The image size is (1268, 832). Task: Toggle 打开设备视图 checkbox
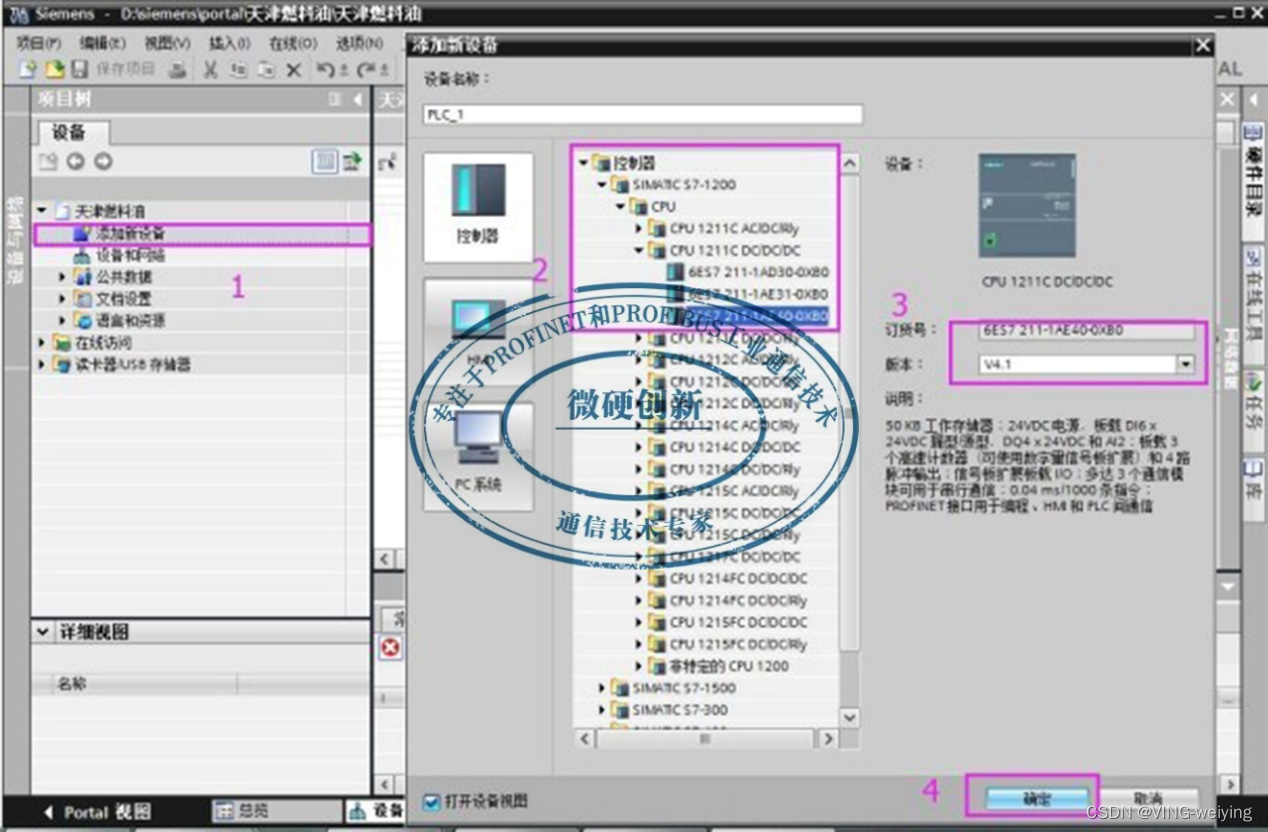[432, 801]
